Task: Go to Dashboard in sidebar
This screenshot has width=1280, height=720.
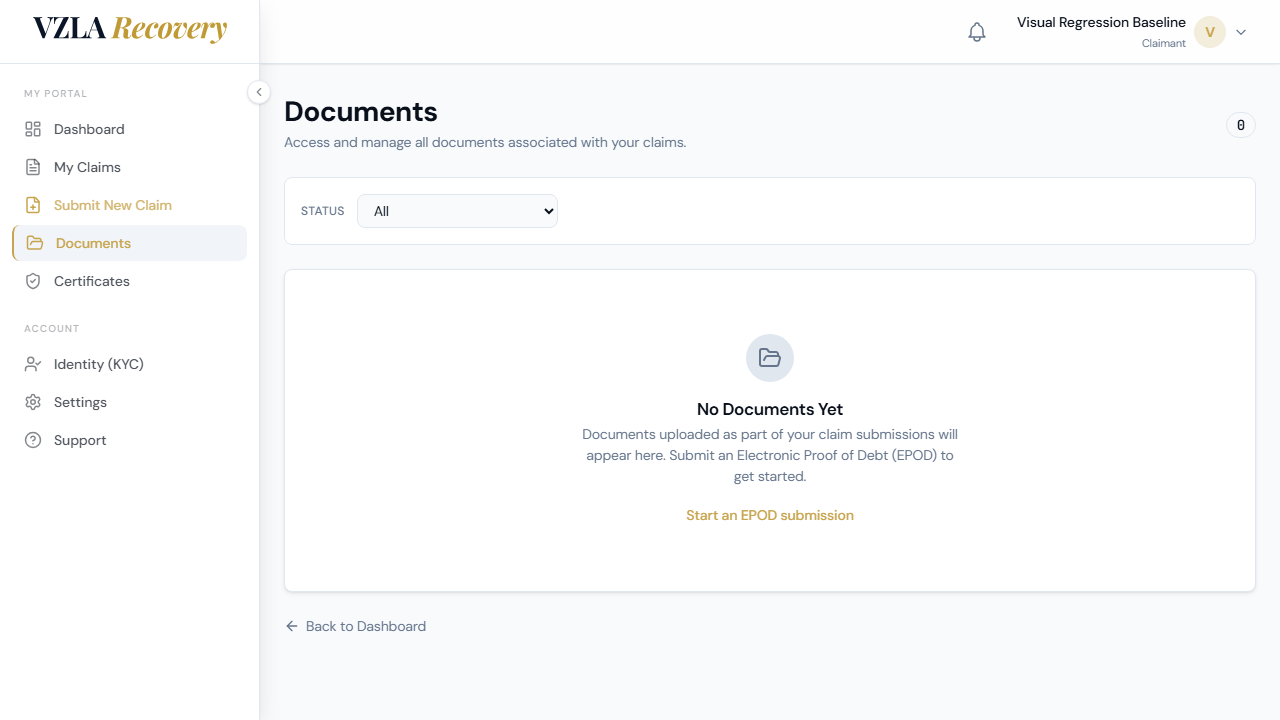Action: pos(129,129)
